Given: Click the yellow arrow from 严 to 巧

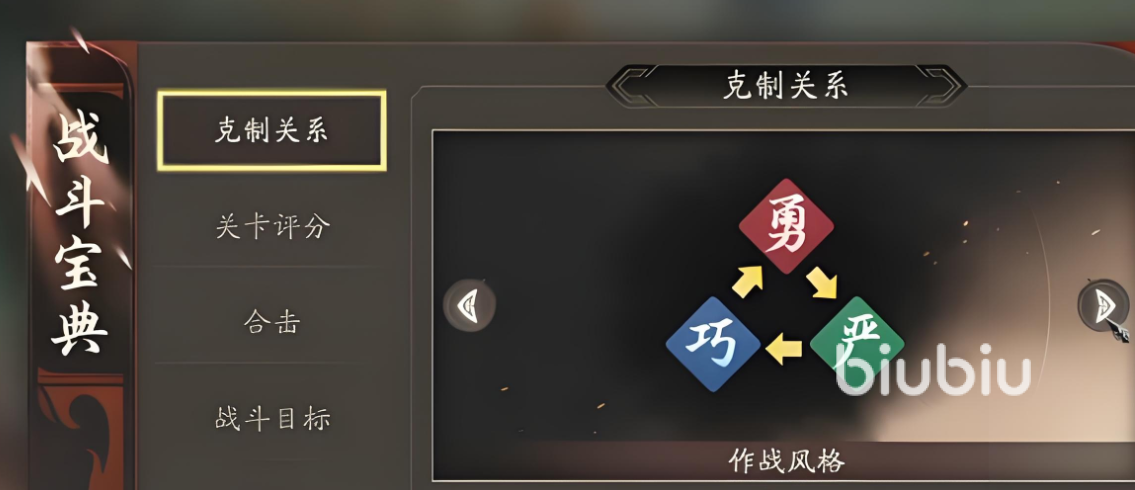Looking at the screenshot, I should [783, 349].
